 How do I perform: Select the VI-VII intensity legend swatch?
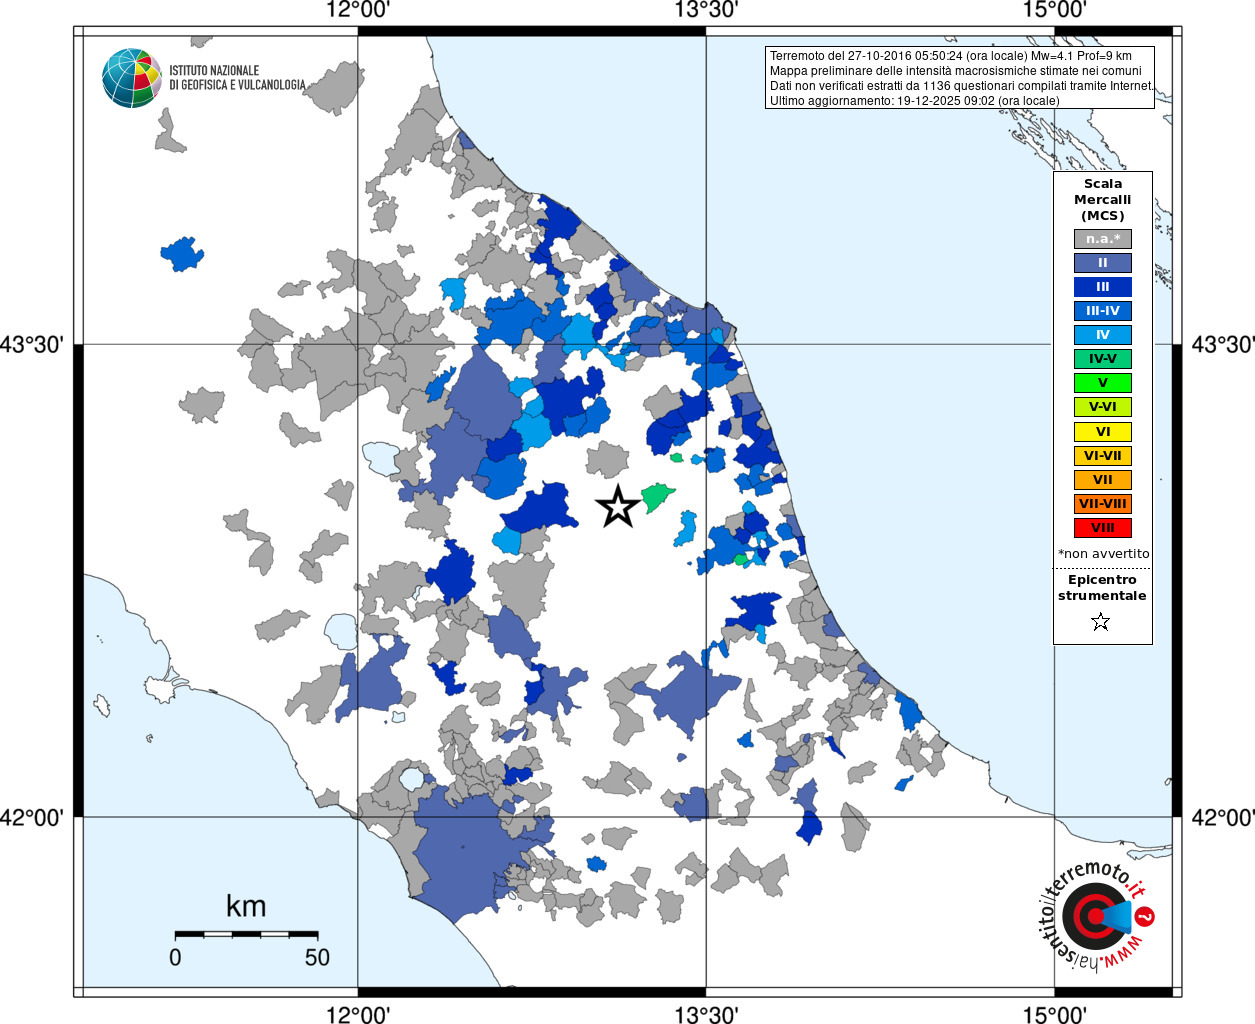click(x=1102, y=456)
